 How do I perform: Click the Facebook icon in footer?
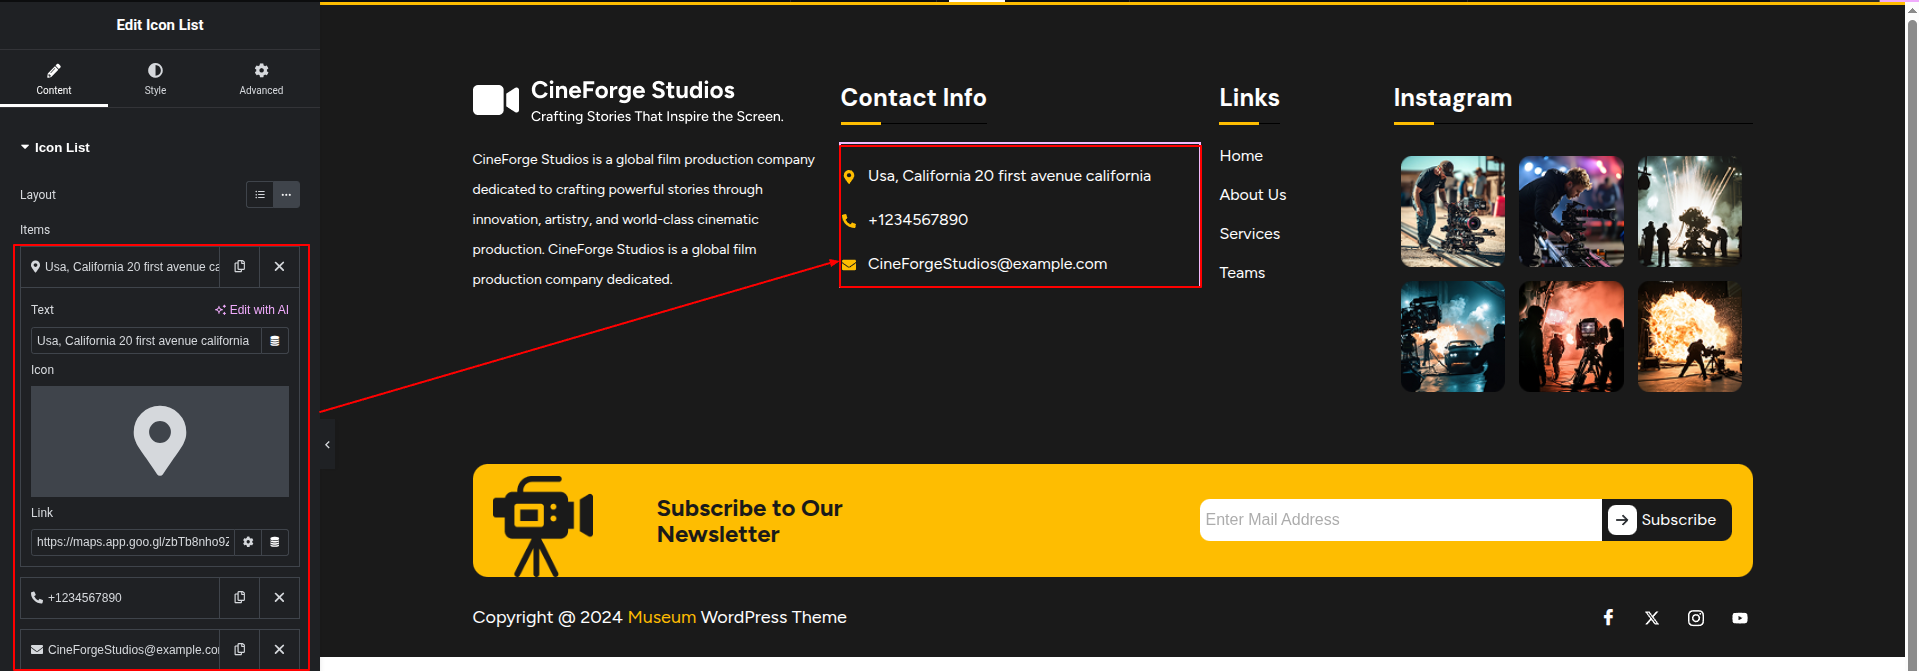(x=1608, y=618)
